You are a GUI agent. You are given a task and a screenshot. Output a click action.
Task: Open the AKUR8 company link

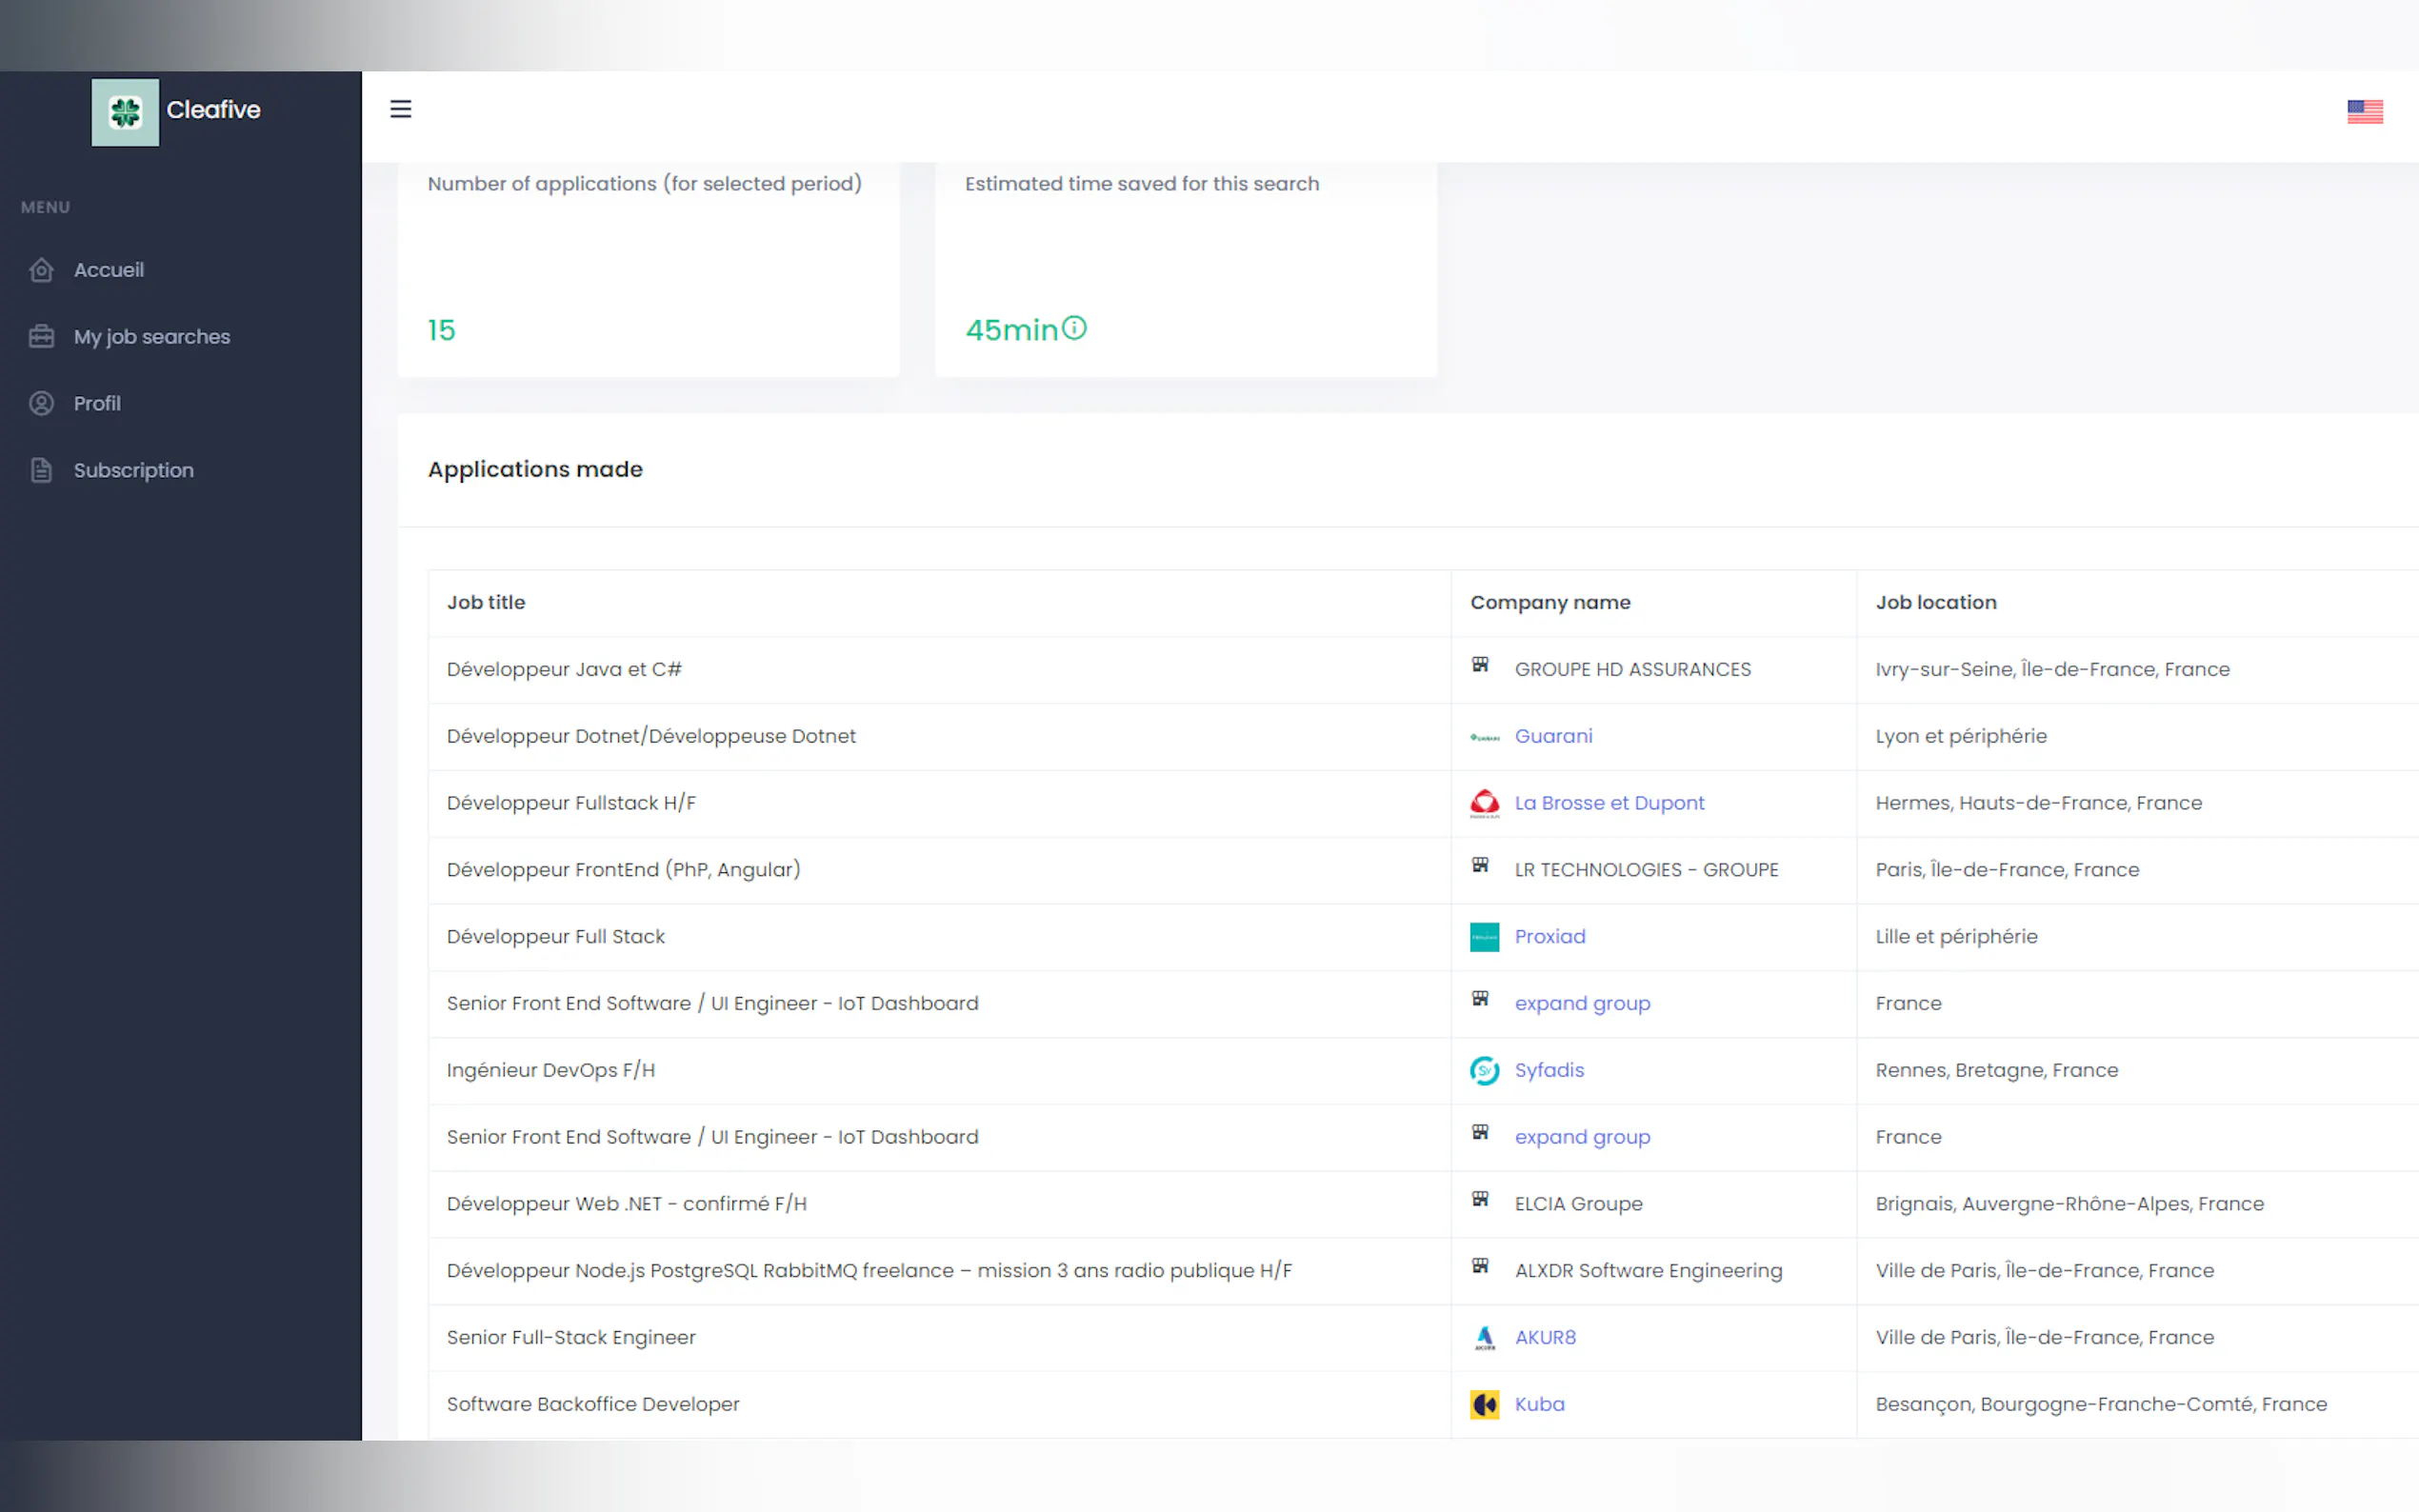[x=1544, y=1337]
